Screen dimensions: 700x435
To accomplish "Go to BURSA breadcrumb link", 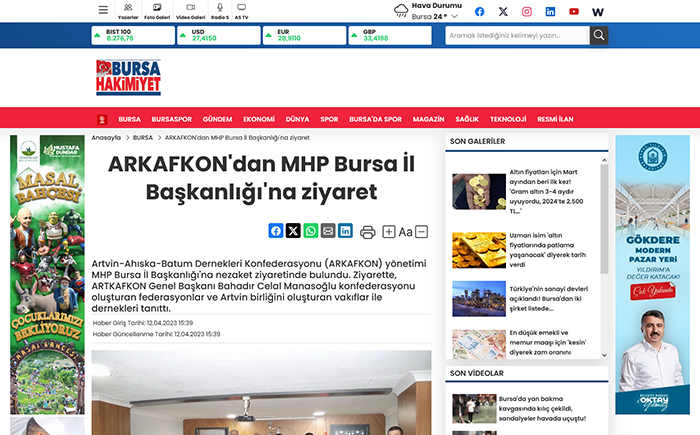I will [x=143, y=138].
